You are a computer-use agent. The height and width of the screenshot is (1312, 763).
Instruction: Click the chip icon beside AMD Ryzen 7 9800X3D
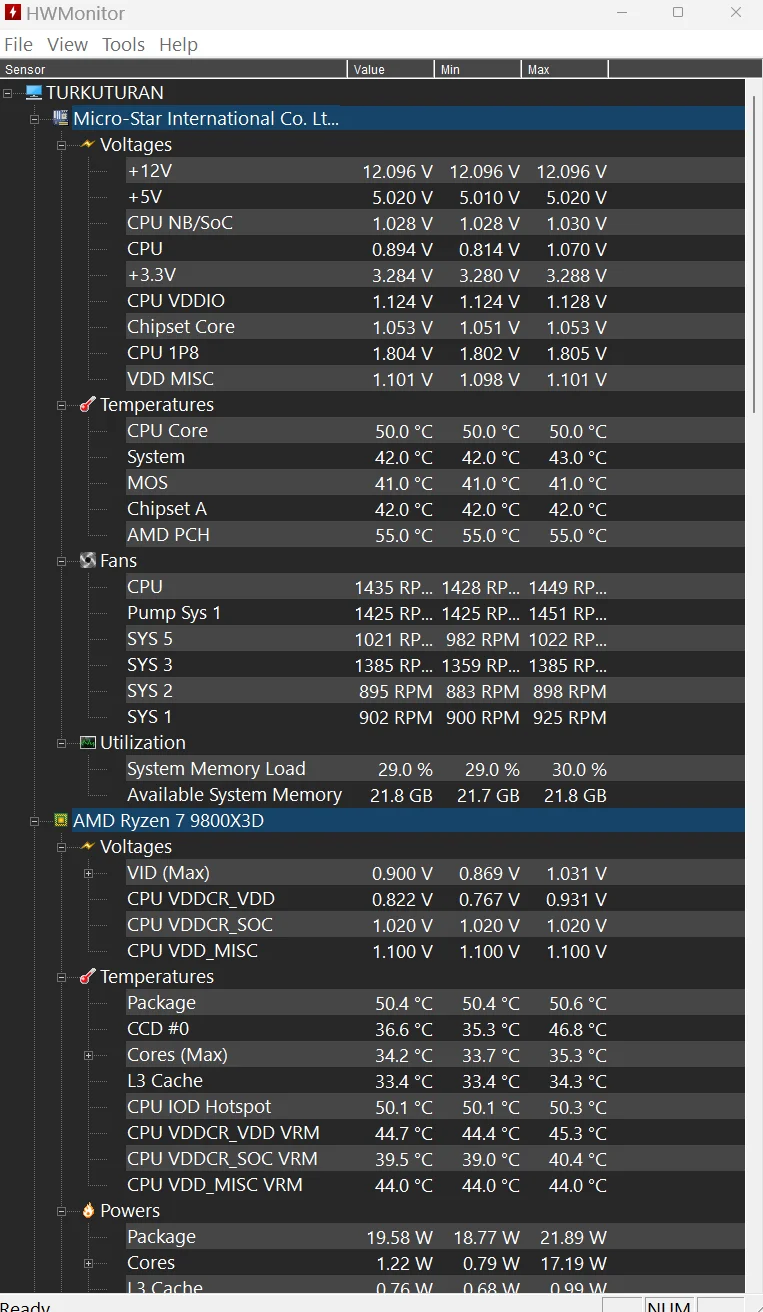(x=60, y=821)
